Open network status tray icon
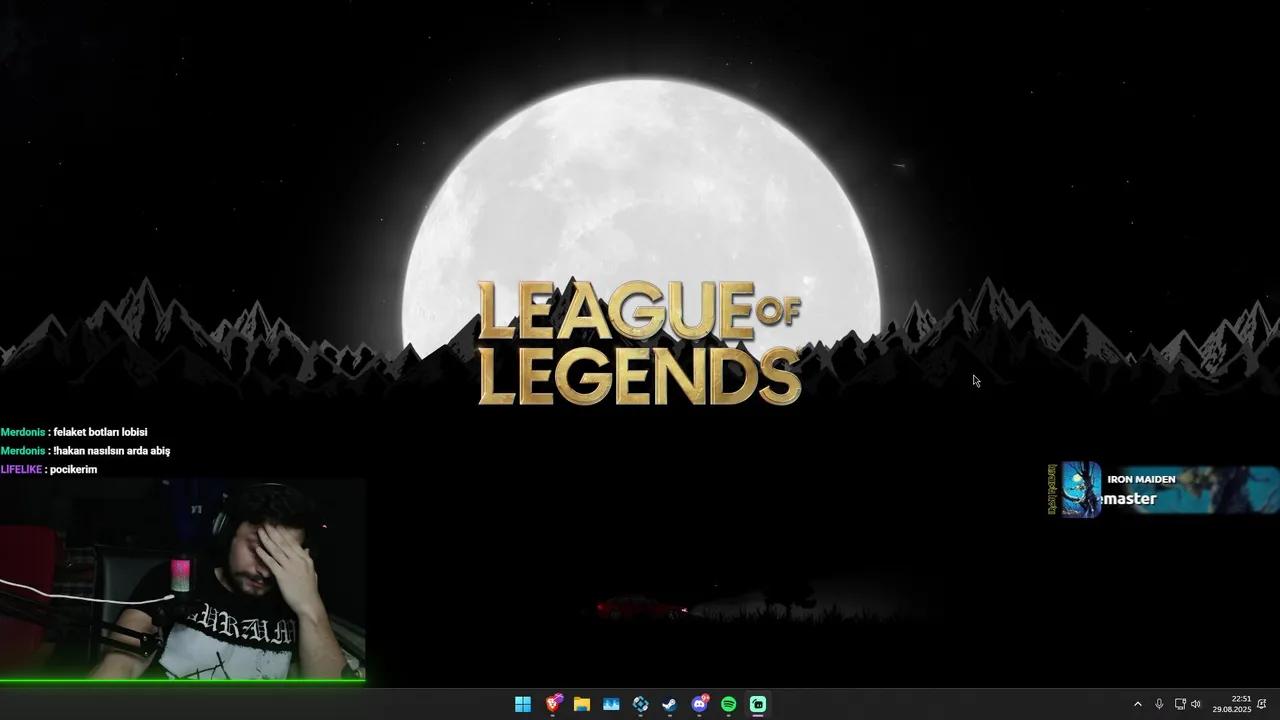This screenshot has height=720, width=1280. coord(1180,704)
